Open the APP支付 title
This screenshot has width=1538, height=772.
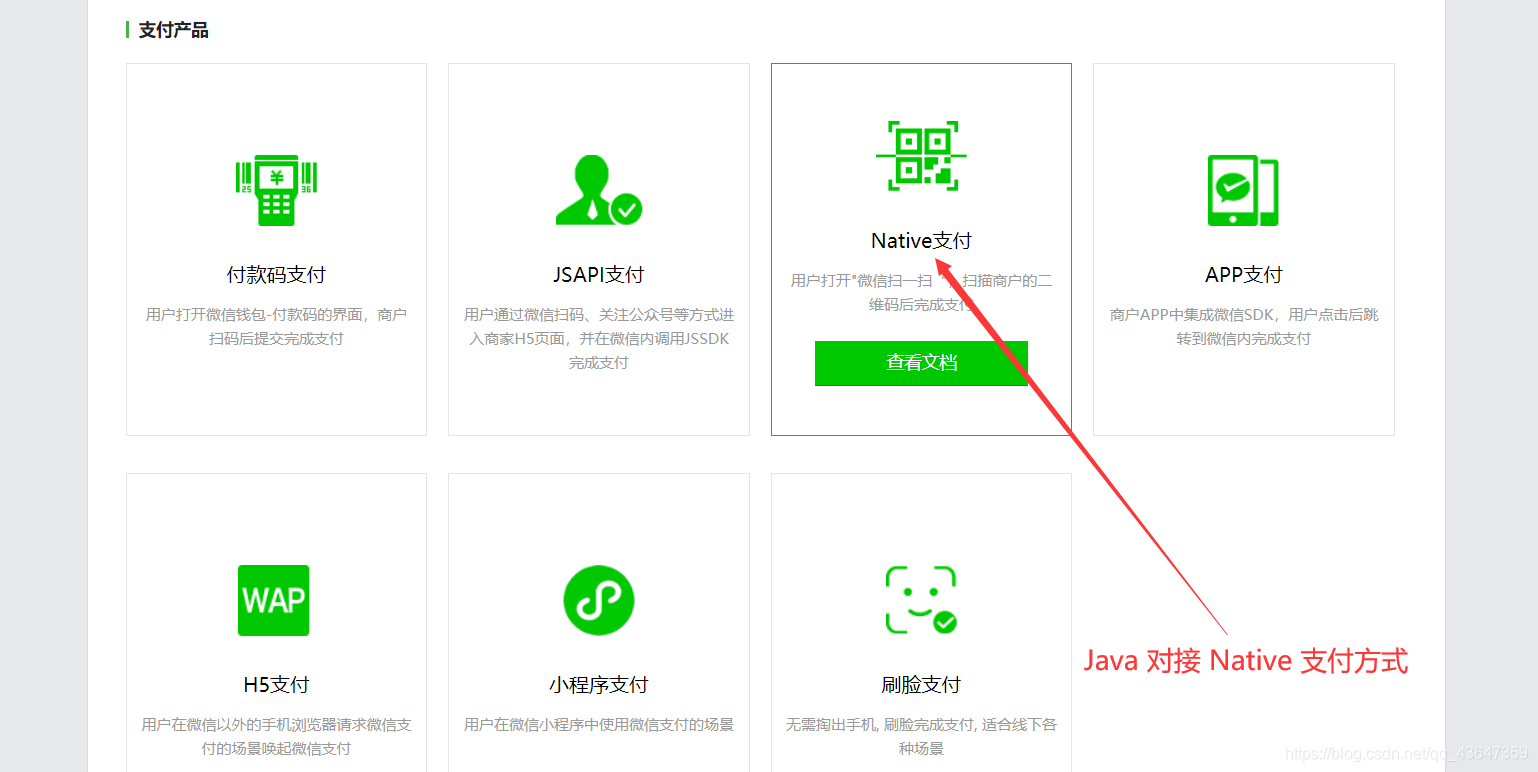coord(1243,275)
